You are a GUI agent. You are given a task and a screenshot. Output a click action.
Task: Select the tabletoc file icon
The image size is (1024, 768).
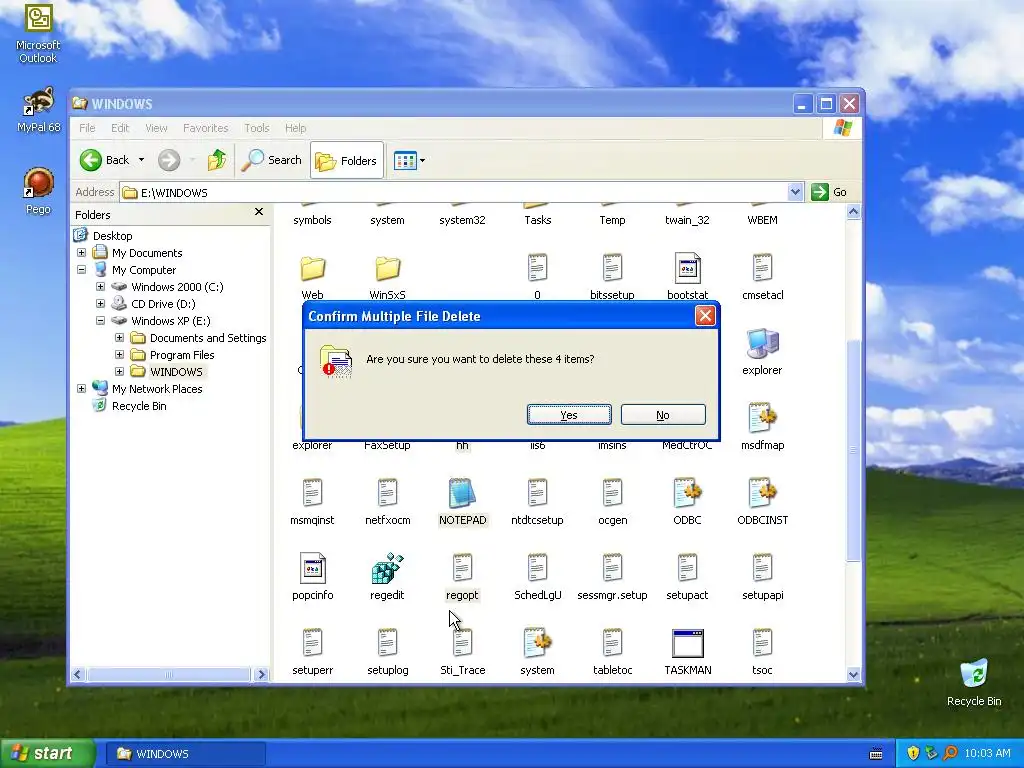click(x=613, y=643)
